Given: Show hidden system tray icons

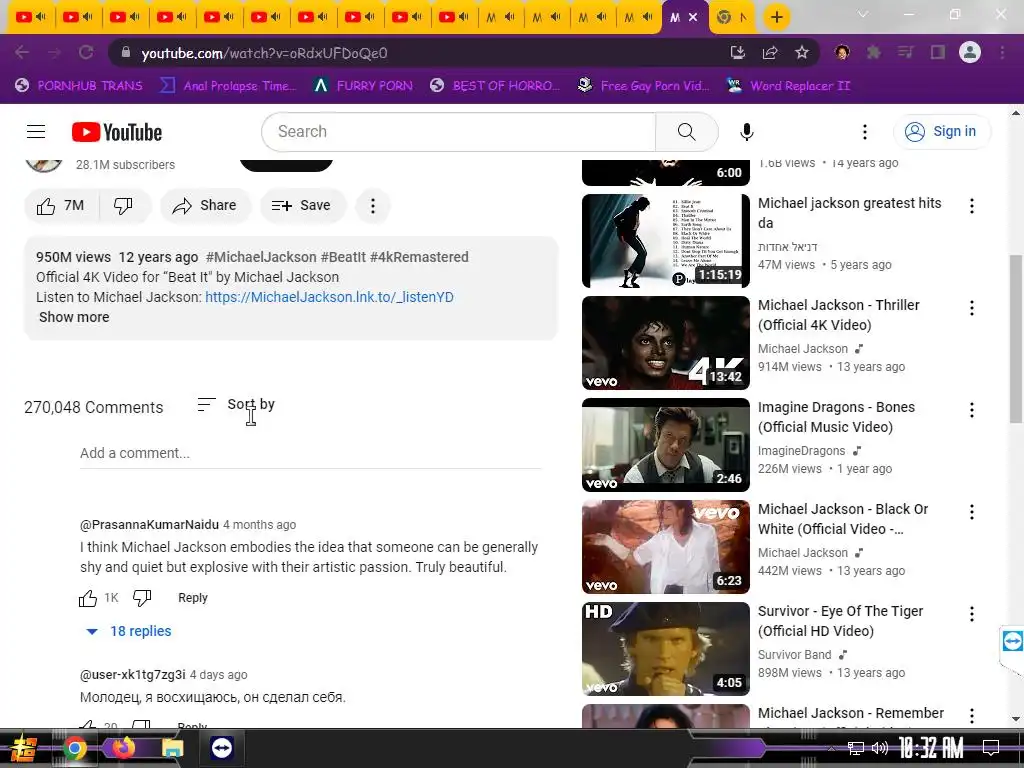Looking at the screenshot, I should pyautogui.click(x=831, y=748).
